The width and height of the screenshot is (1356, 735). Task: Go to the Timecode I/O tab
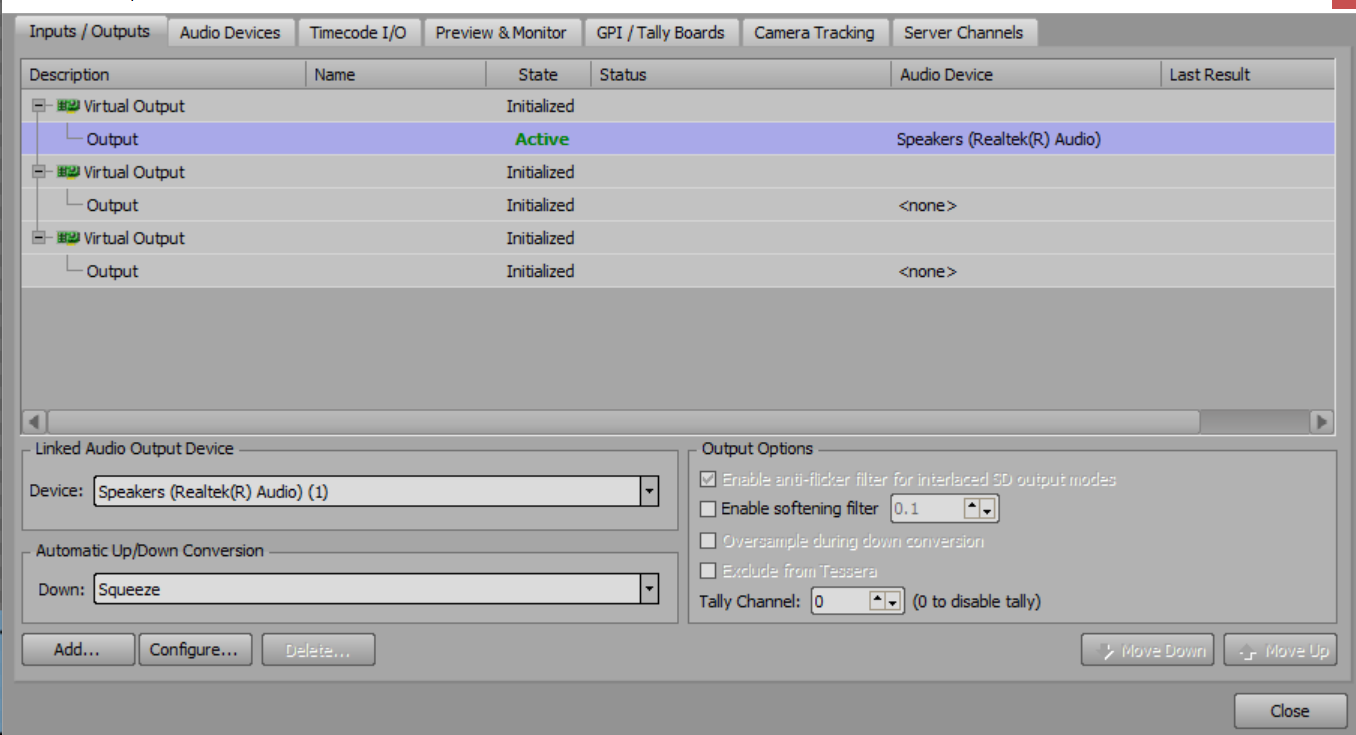pos(358,33)
